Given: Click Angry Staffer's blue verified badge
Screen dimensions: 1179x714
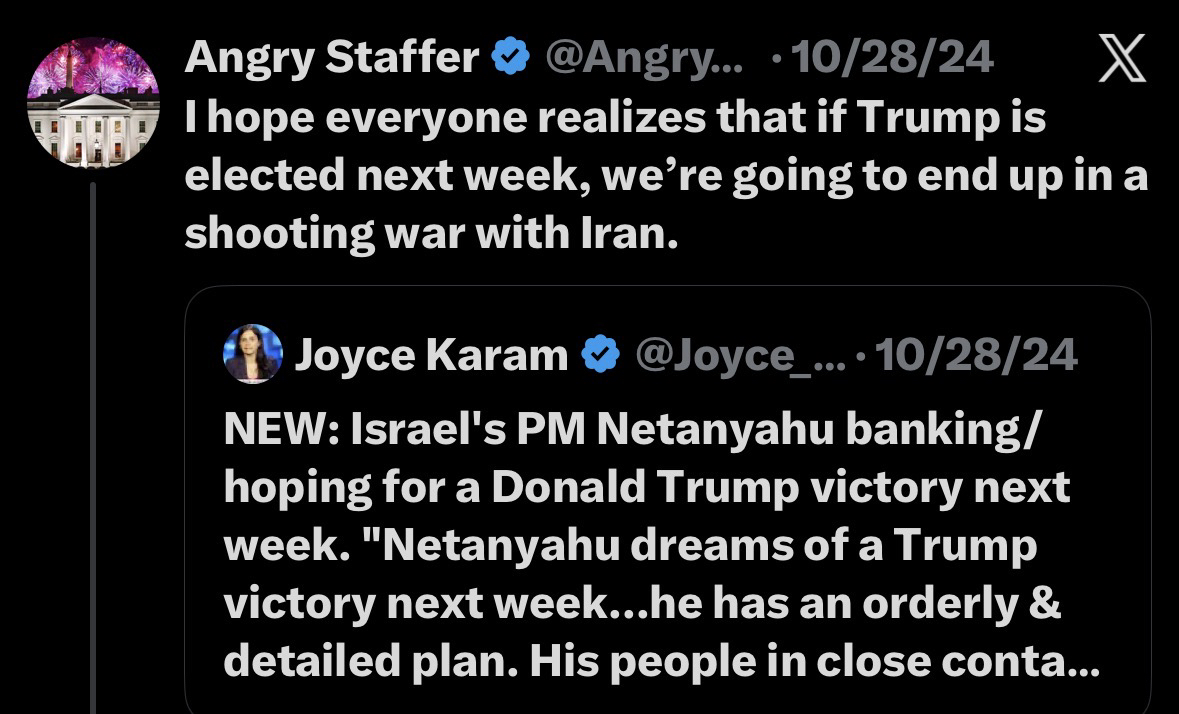Looking at the screenshot, I should click(x=511, y=59).
